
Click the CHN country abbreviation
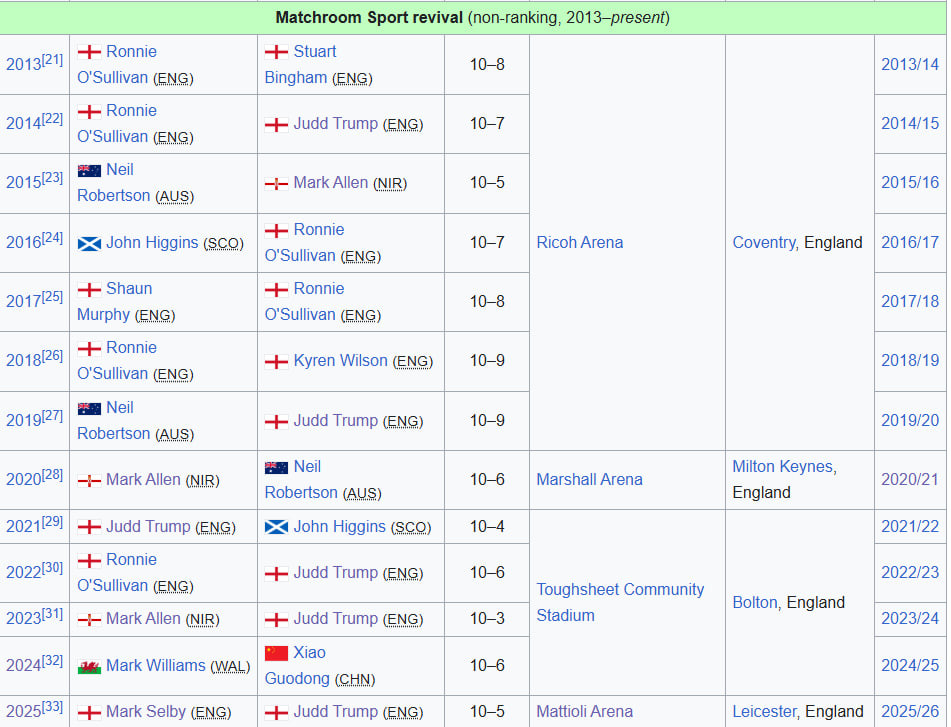click(354, 679)
